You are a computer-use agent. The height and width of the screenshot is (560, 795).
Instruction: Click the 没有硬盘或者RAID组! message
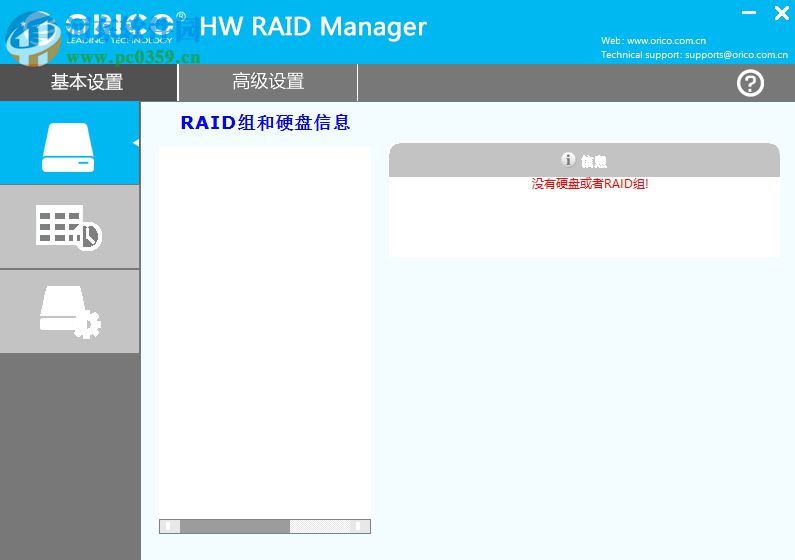point(590,184)
